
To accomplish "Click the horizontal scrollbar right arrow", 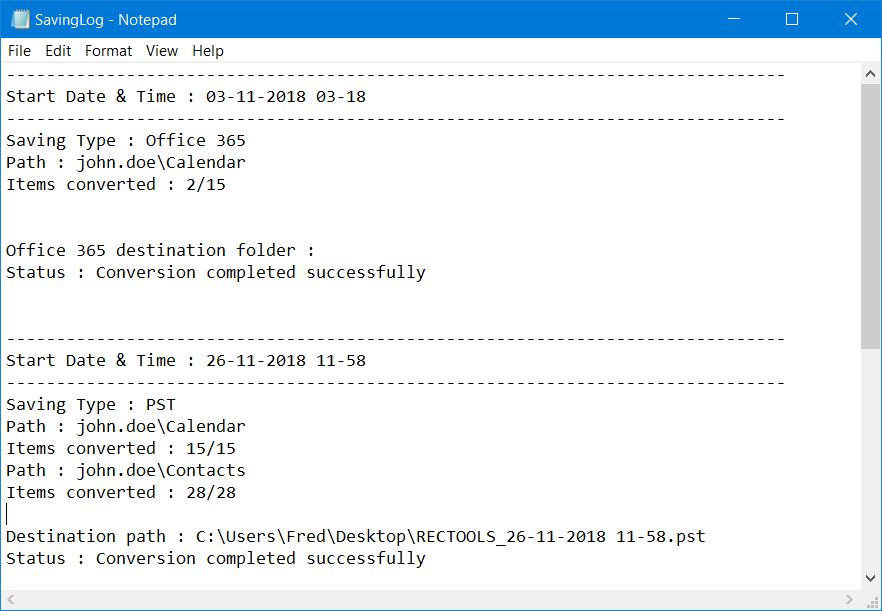I will pos(850,599).
